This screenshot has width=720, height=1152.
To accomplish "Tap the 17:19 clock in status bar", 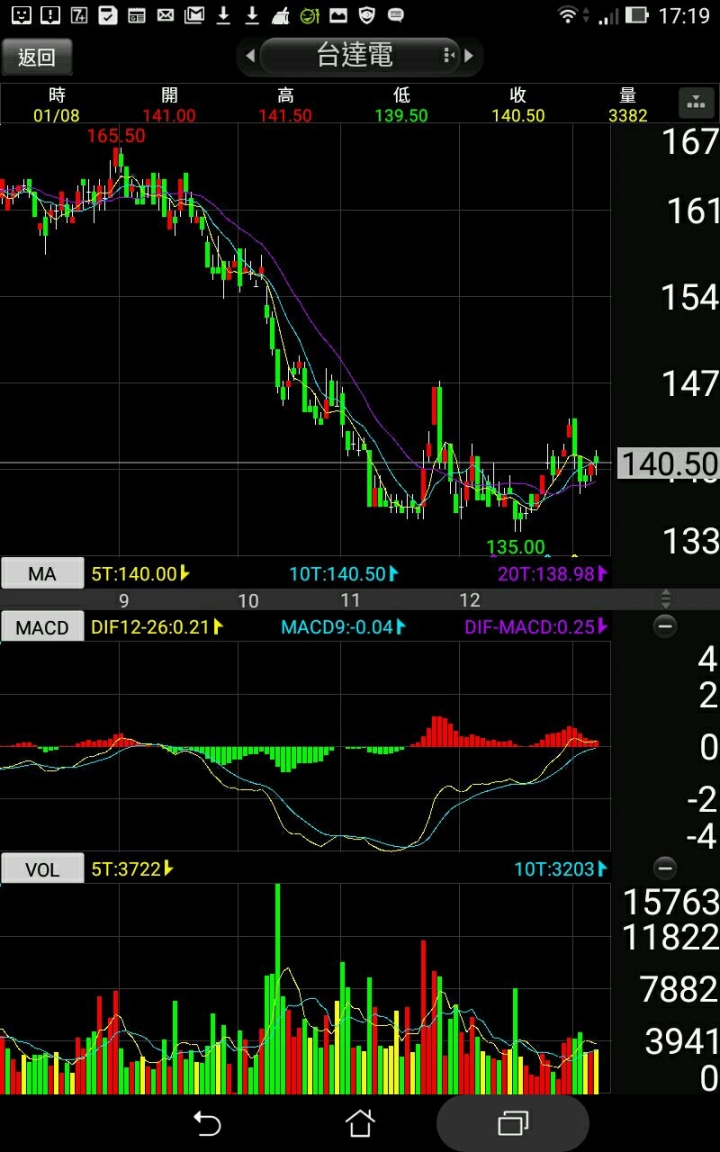I will [x=684, y=15].
